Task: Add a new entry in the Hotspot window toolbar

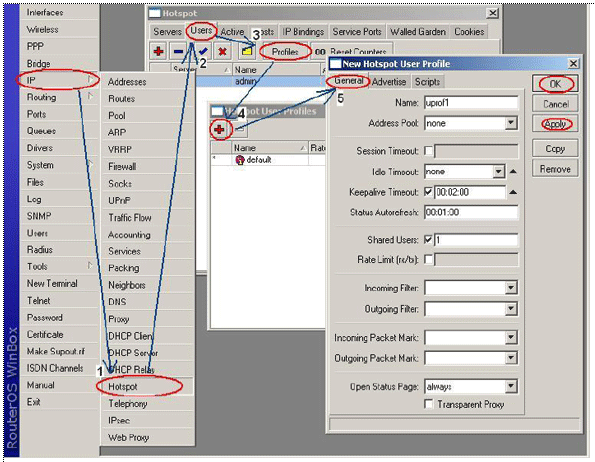Action: [159, 51]
